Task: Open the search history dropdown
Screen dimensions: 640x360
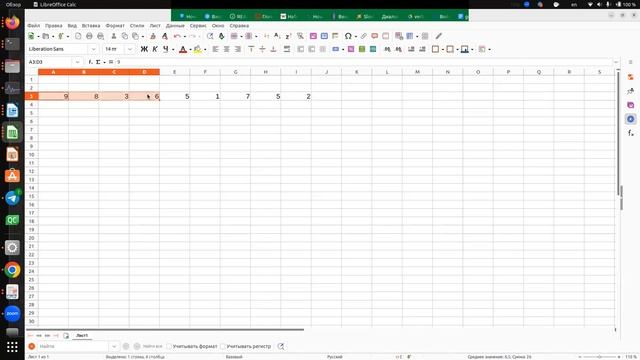Action: click(x=114, y=346)
